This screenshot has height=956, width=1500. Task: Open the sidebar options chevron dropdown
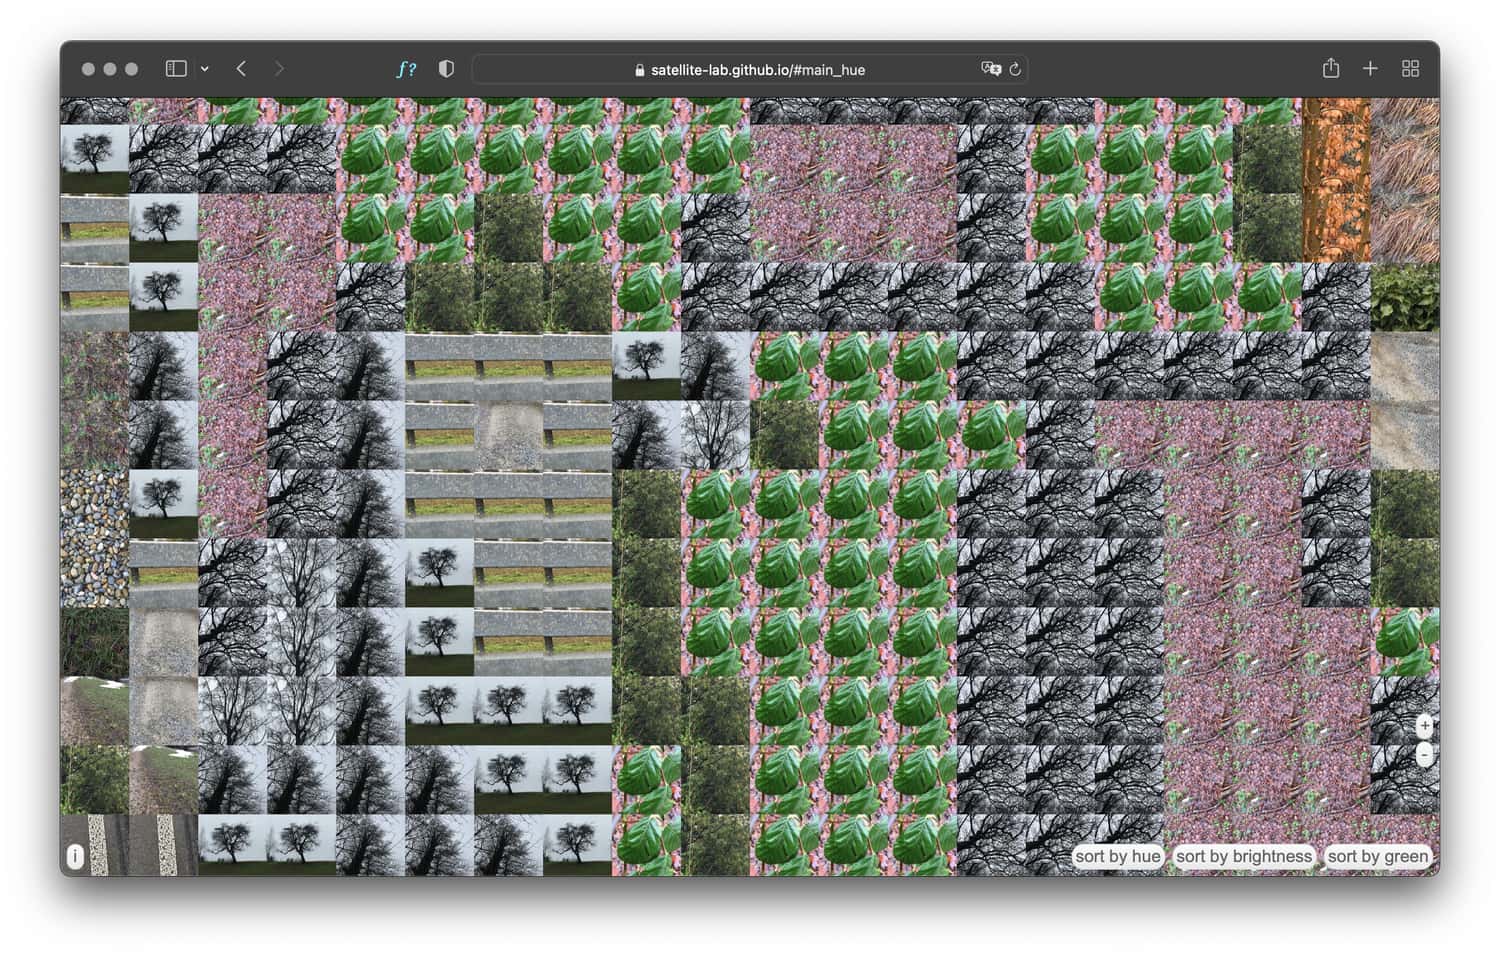[x=203, y=69]
